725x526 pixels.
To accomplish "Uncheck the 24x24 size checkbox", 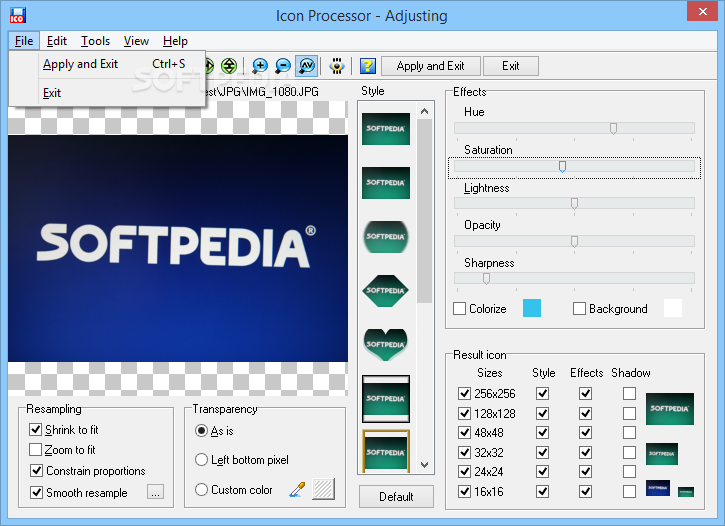I will (464, 471).
